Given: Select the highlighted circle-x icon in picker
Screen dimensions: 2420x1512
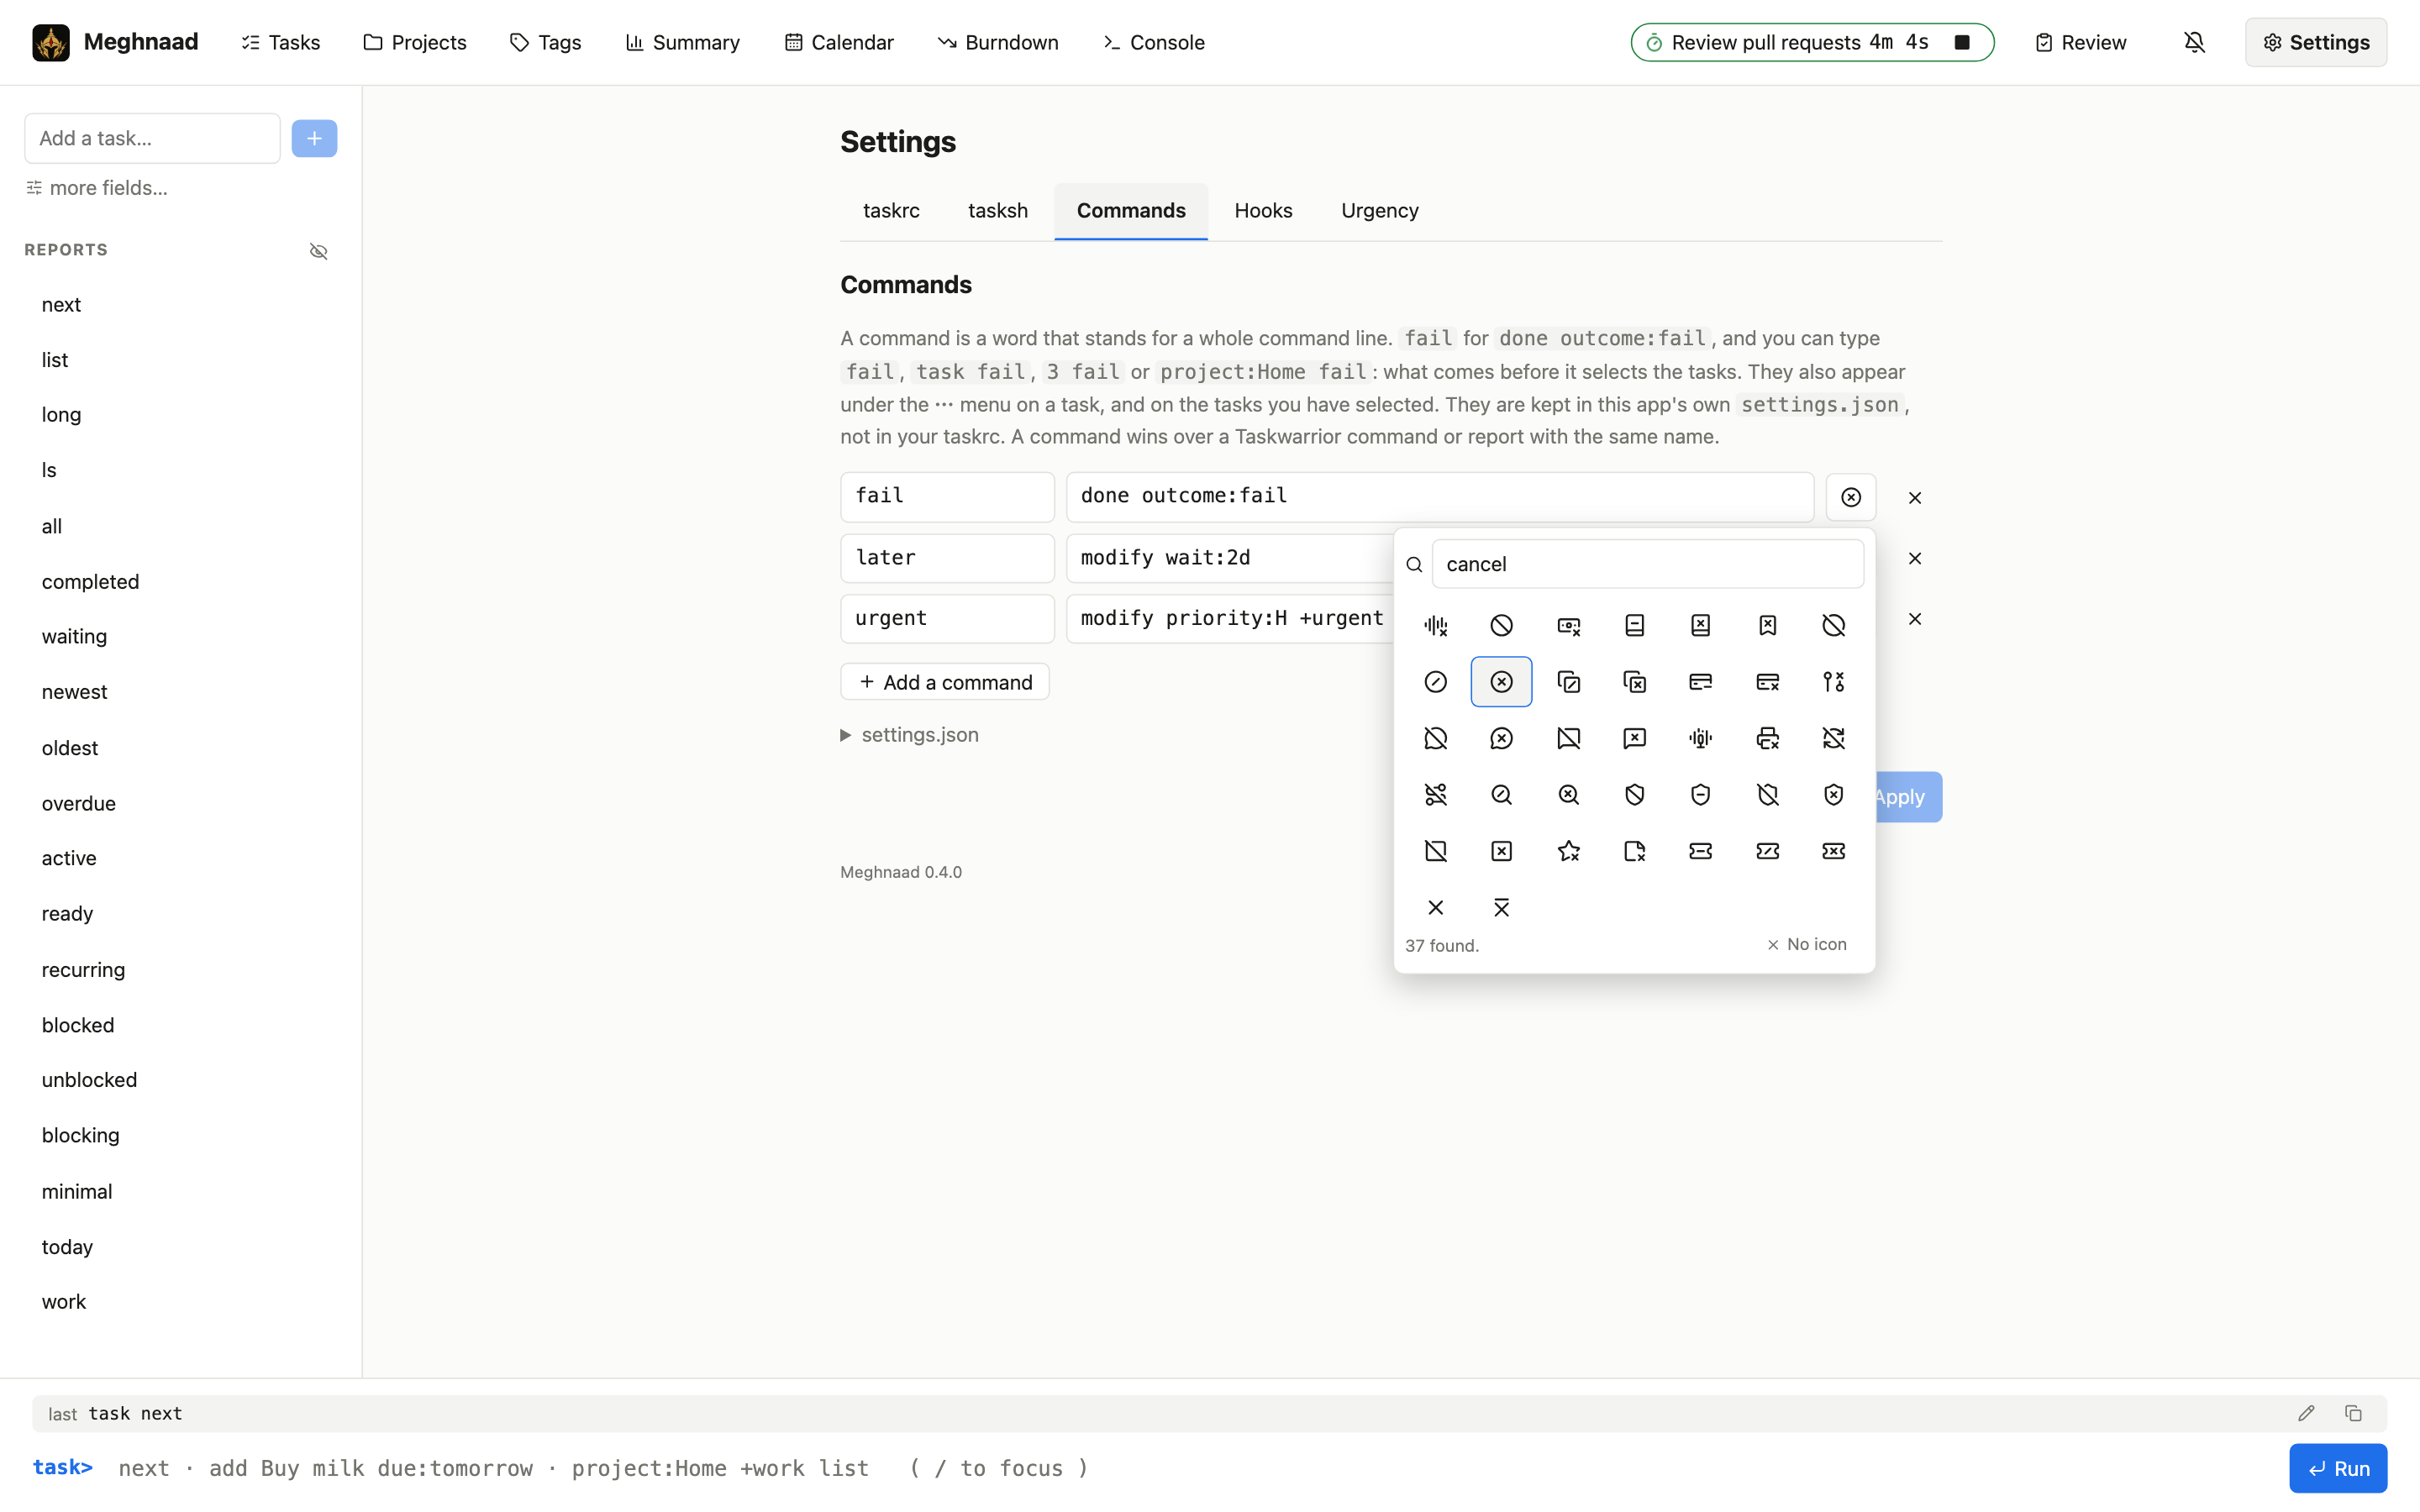Looking at the screenshot, I should [x=1501, y=682].
